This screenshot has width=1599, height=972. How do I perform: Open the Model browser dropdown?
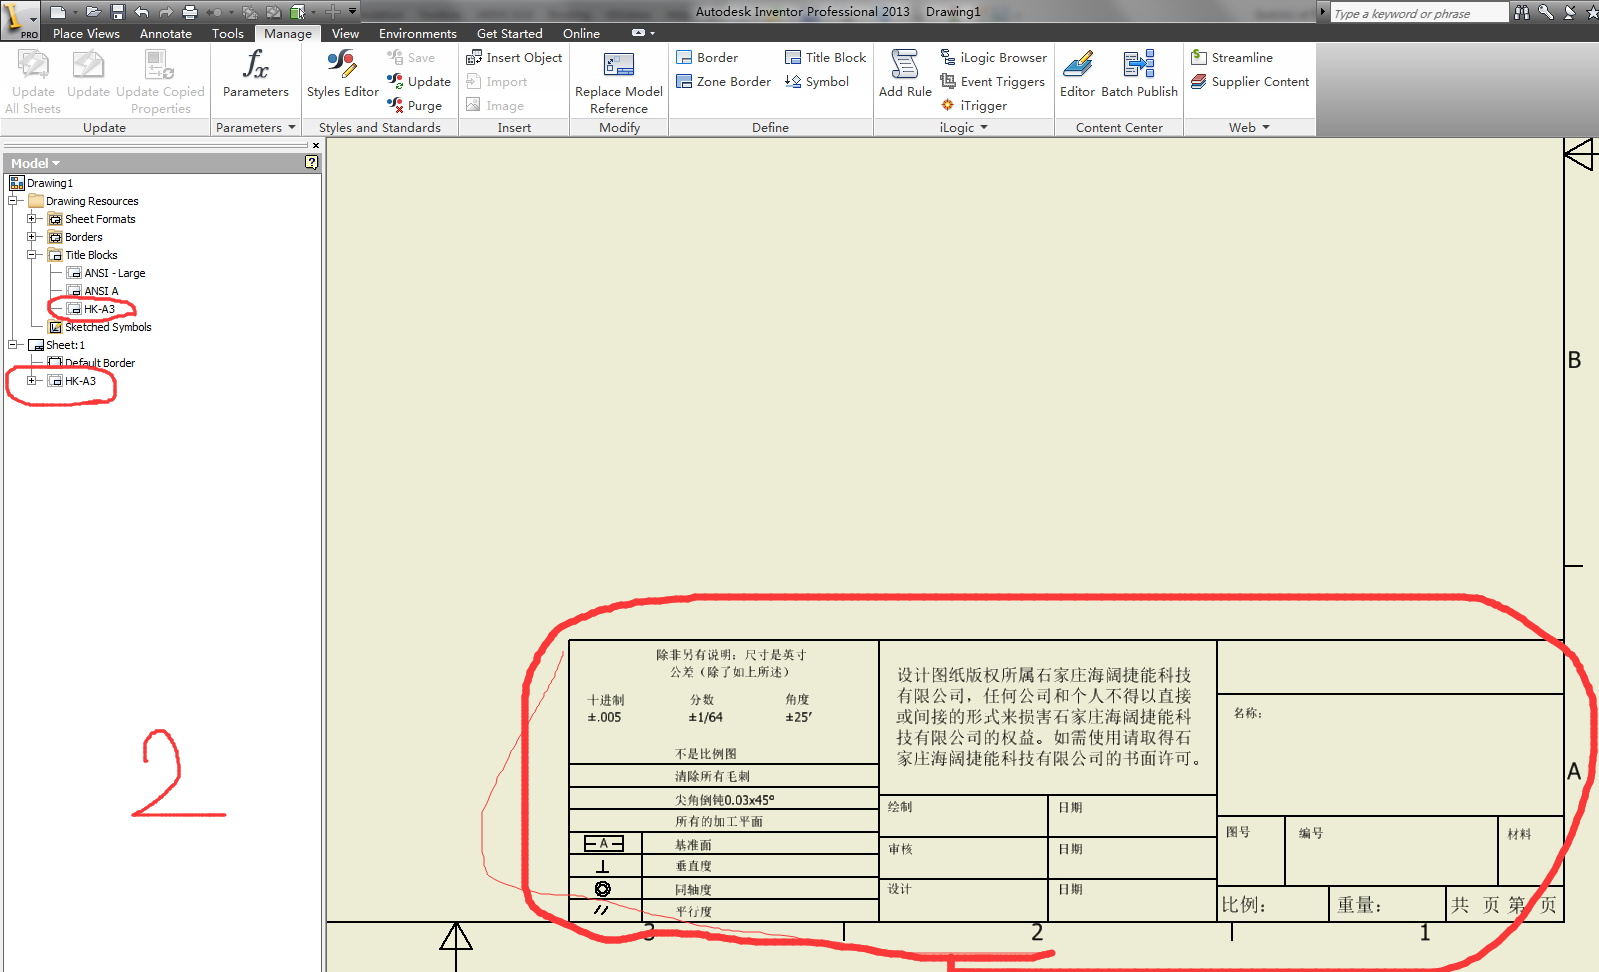36,163
